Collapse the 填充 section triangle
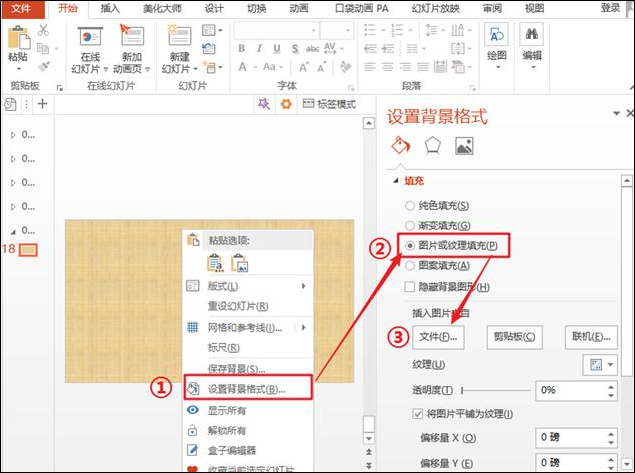The width and height of the screenshot is (635, 473). [396, 181]
